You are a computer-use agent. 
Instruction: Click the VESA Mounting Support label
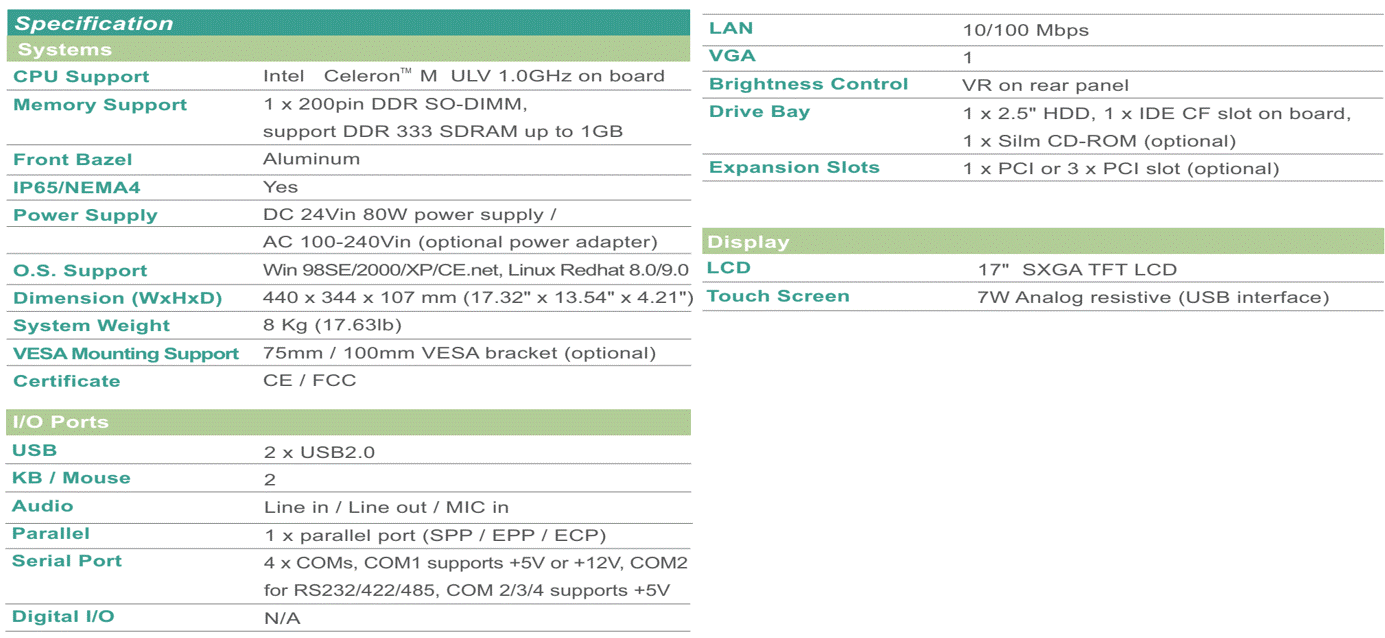[x=126, y=354]
